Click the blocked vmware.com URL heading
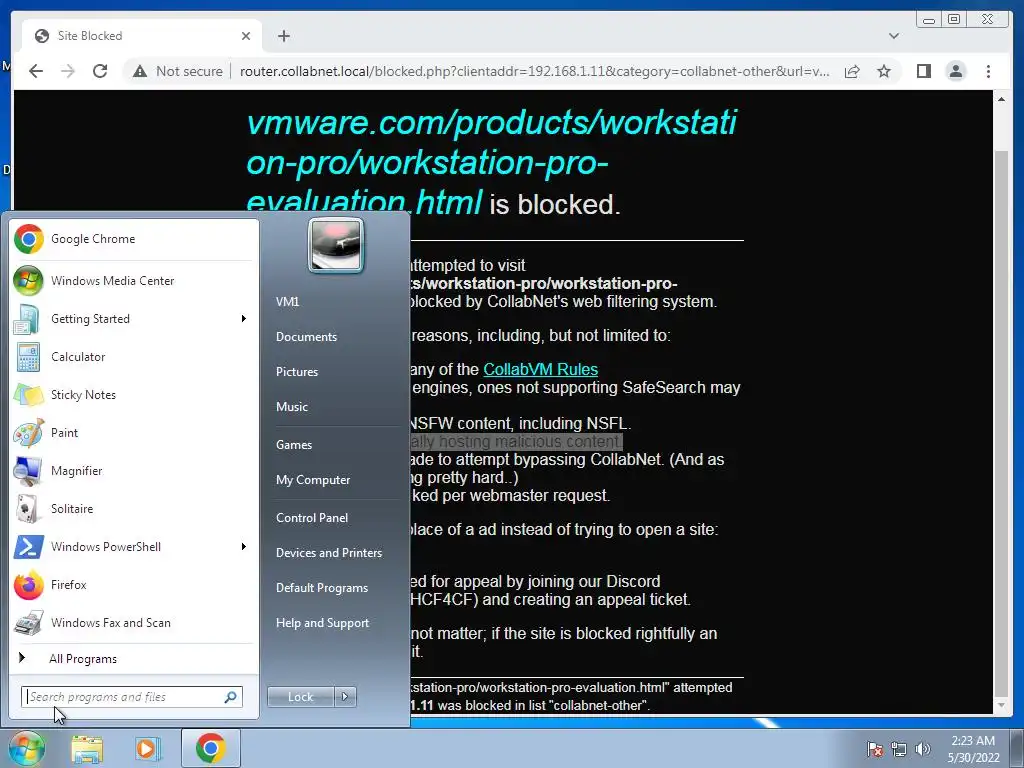 492,163
